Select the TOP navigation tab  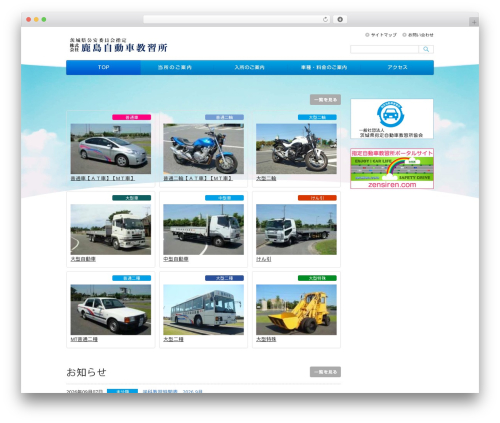tap(103, 67)
